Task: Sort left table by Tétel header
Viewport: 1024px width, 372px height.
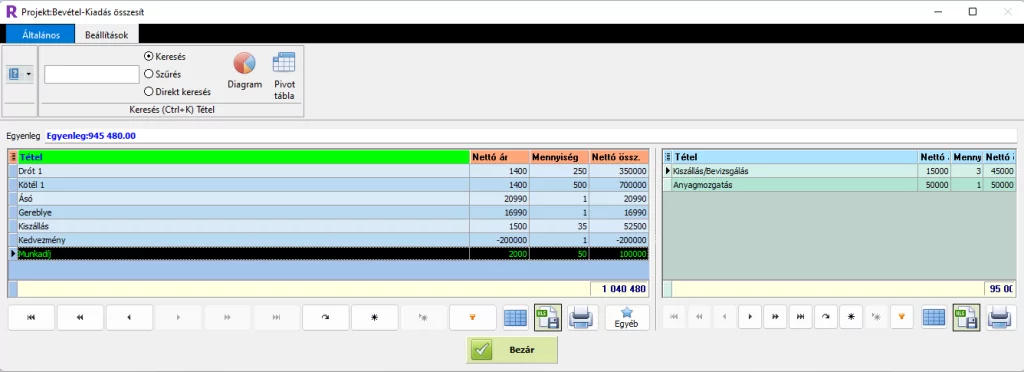Action: coord(244,157)
